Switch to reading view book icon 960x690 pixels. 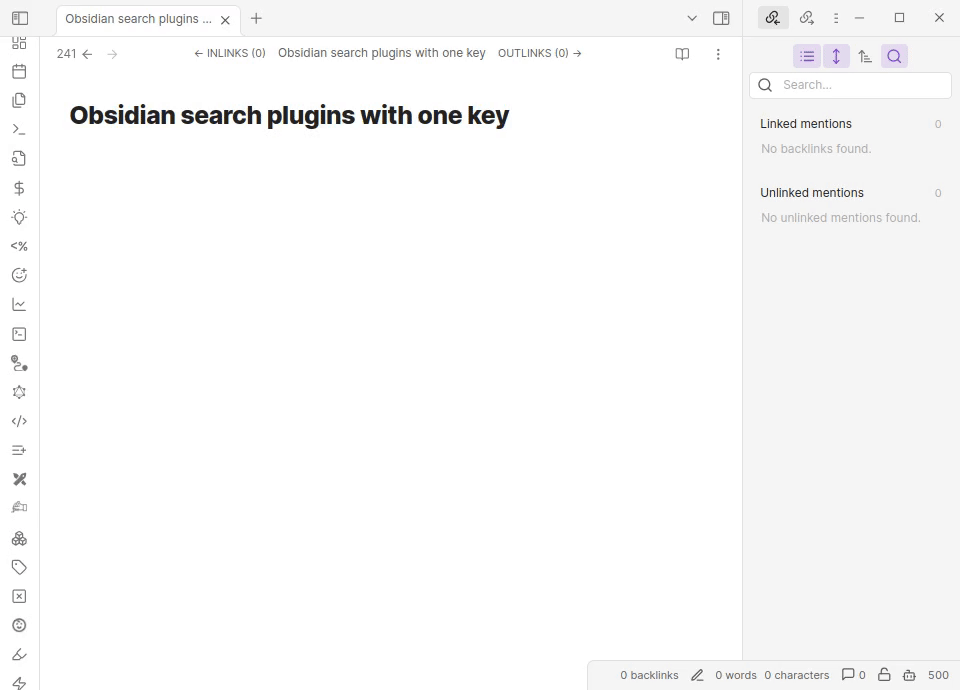pos(682,54)
